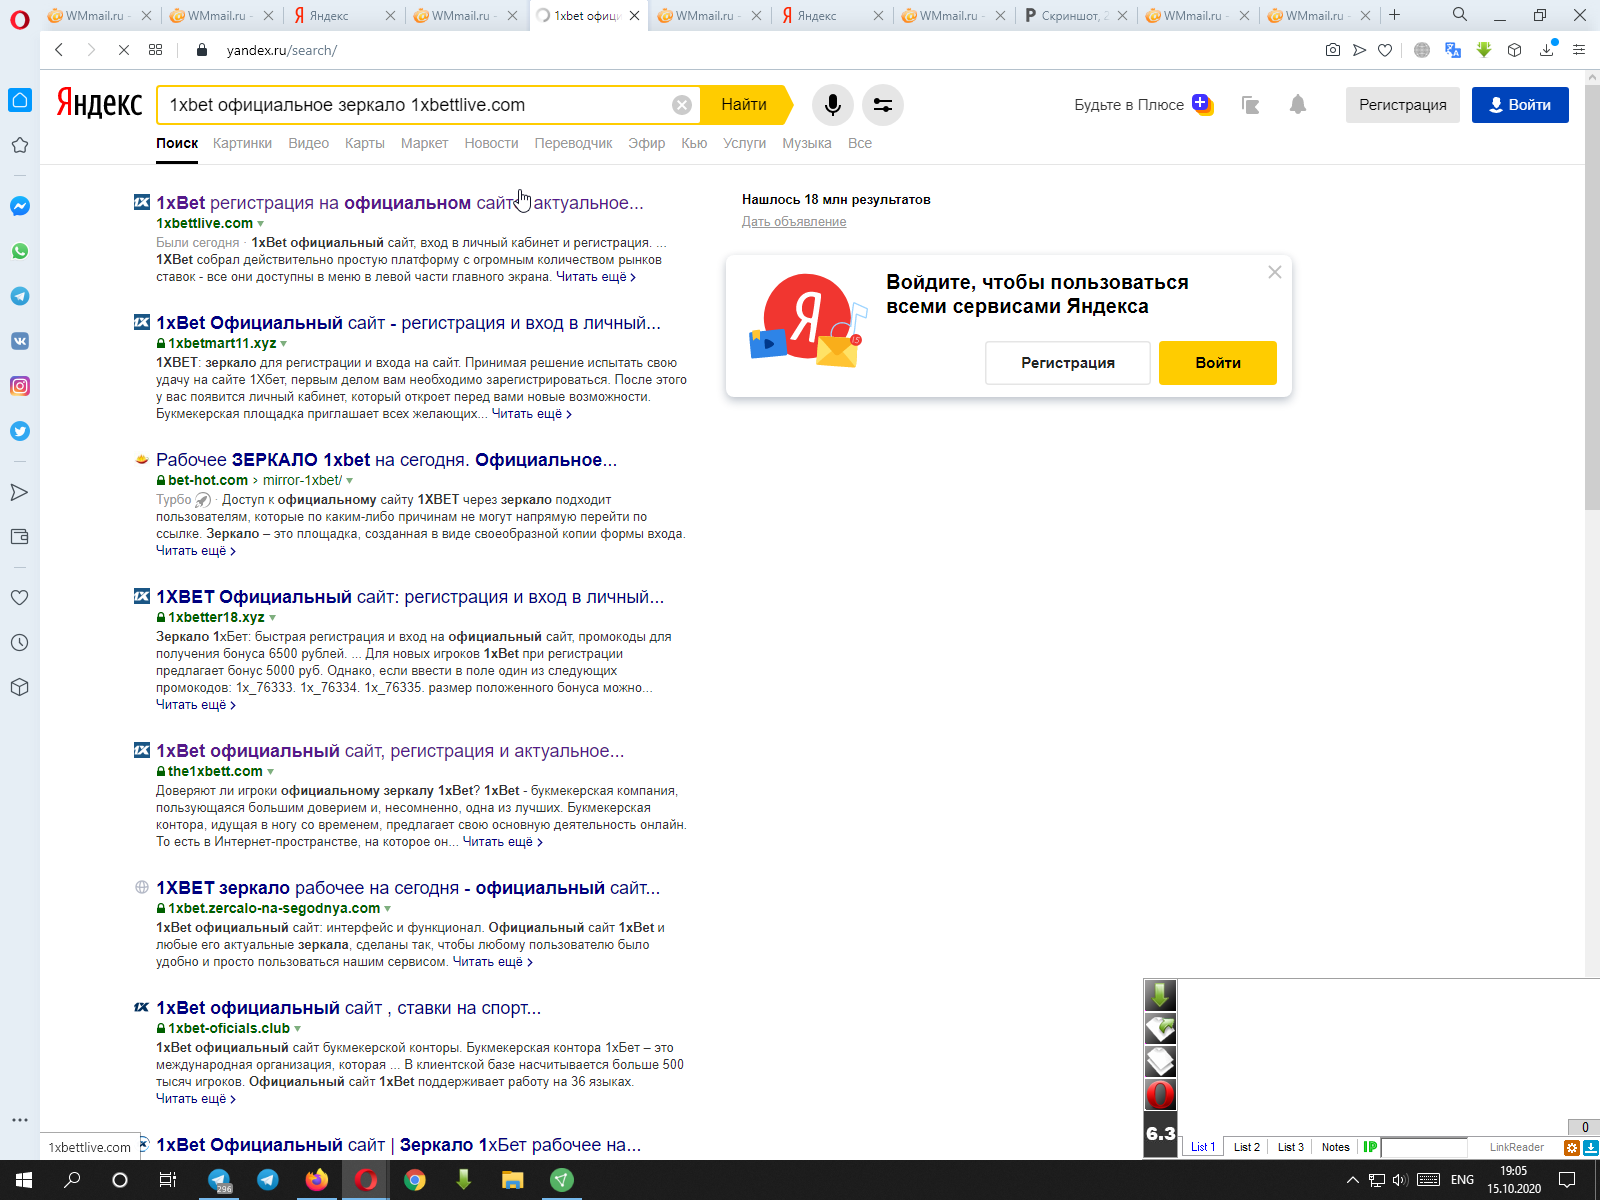Viewport: 1600px width, 1200px height.
Task: Expand options arrow next to 1xbettlive.com
Action: pos(261,224)
